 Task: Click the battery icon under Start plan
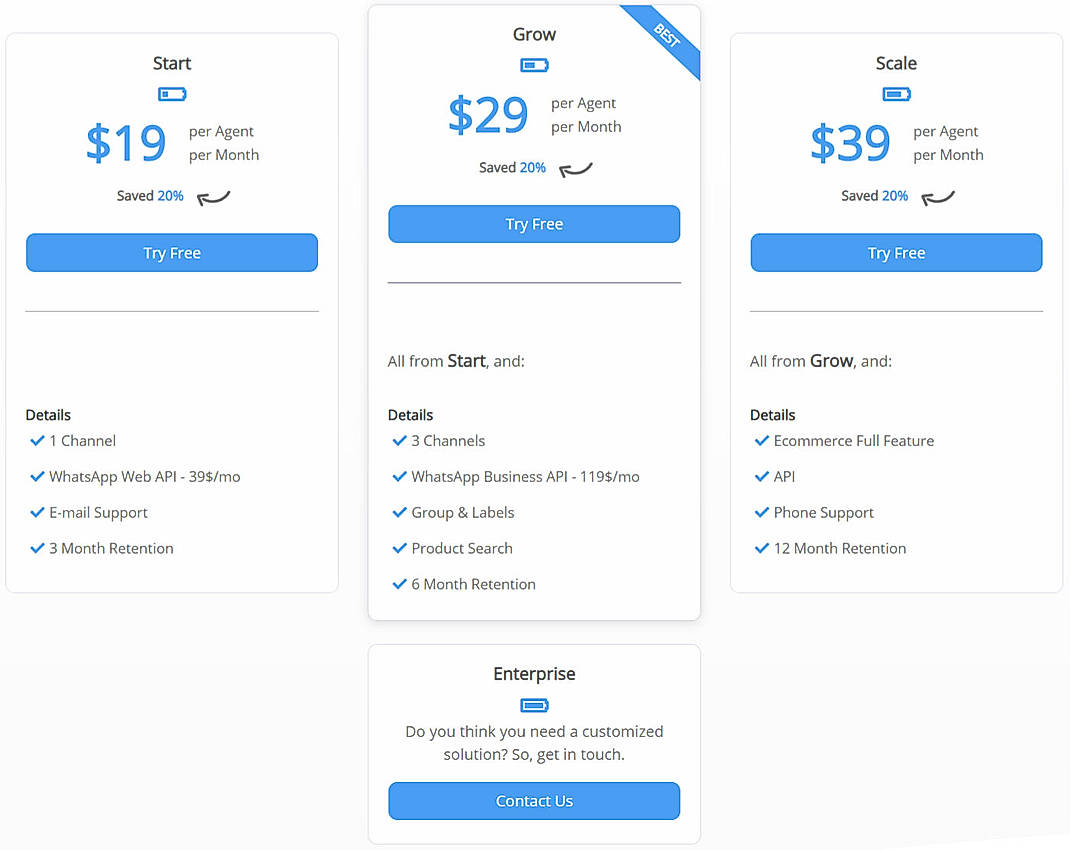pyautogui.click(x=172, y=94)
